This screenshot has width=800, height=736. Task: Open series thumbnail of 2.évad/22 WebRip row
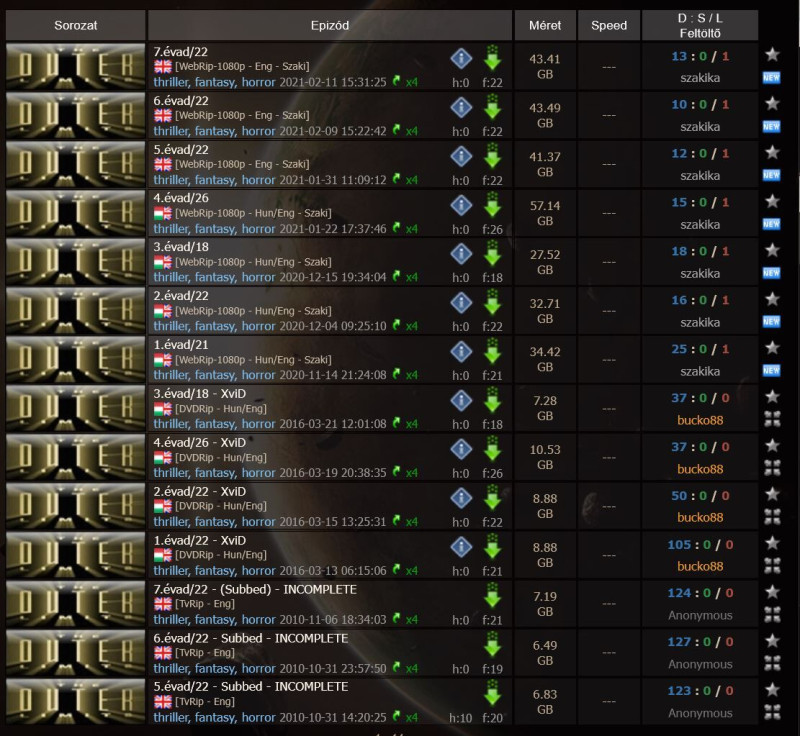(x=76, y=311)
